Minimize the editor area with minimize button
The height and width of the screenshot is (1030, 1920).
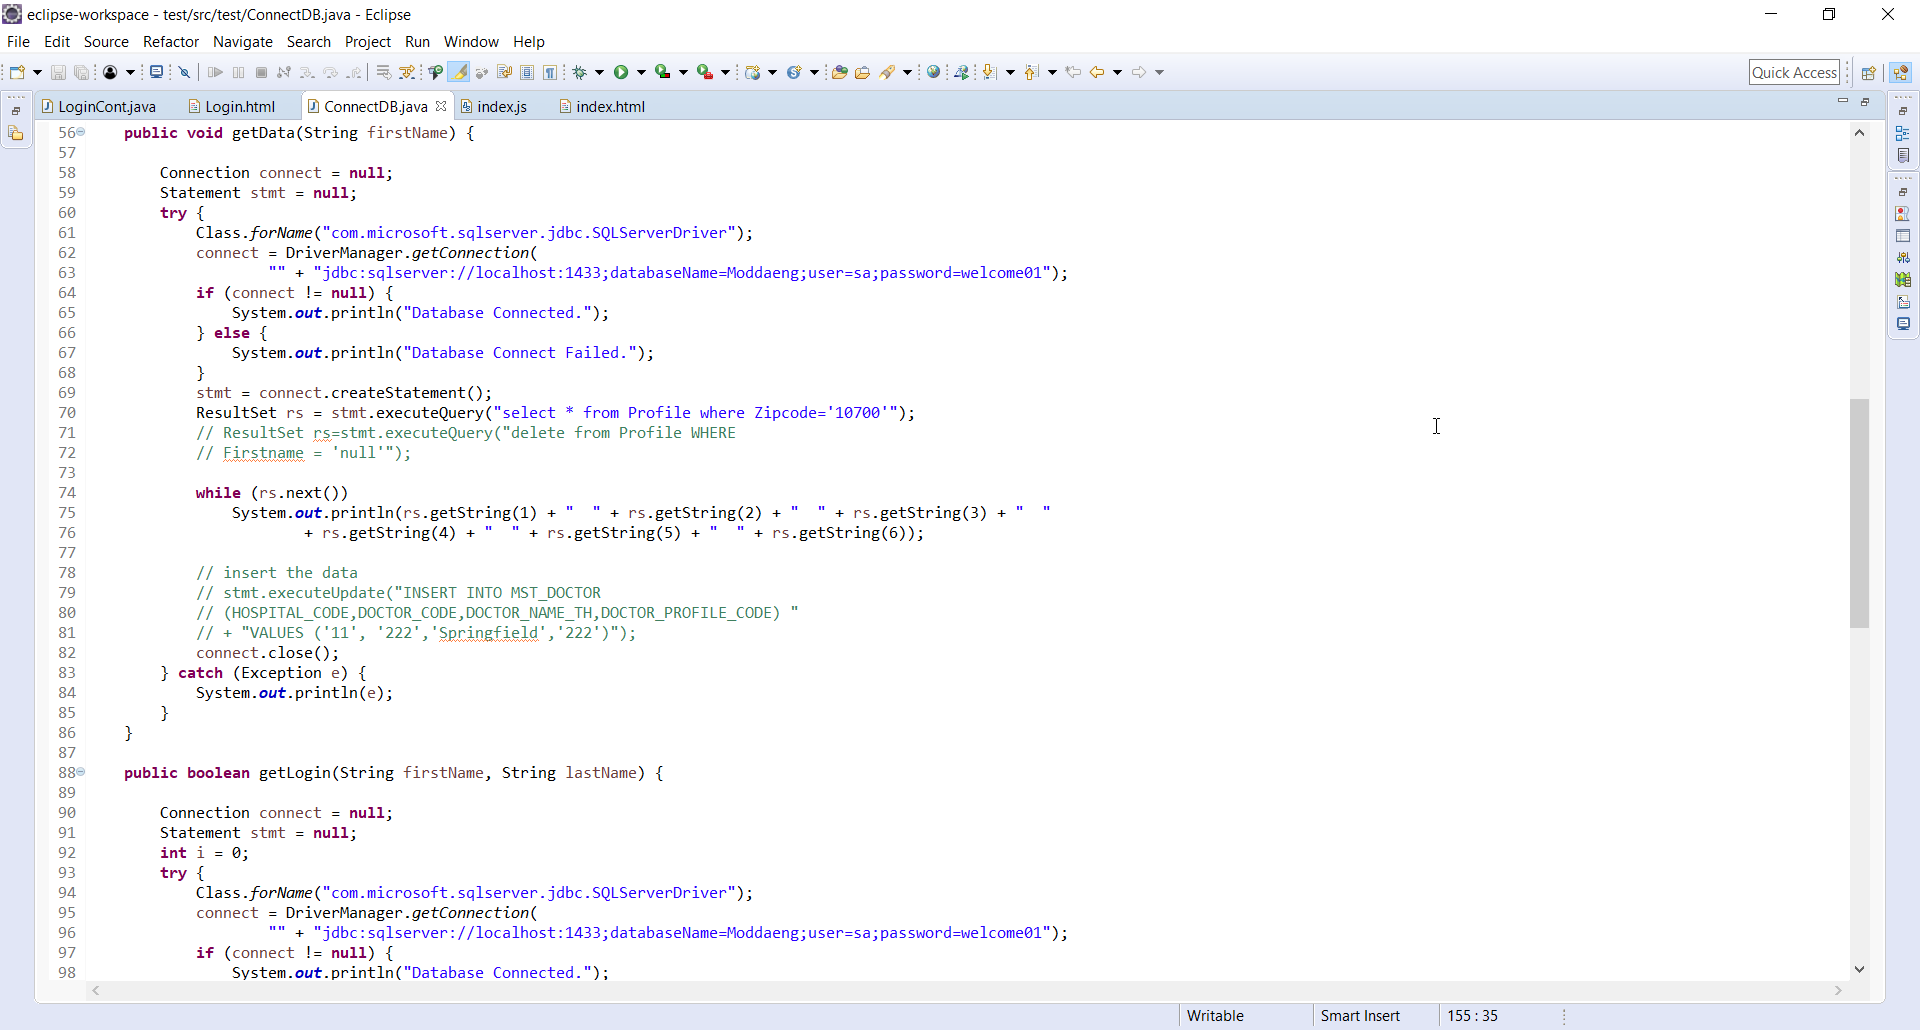point(1842,102)
